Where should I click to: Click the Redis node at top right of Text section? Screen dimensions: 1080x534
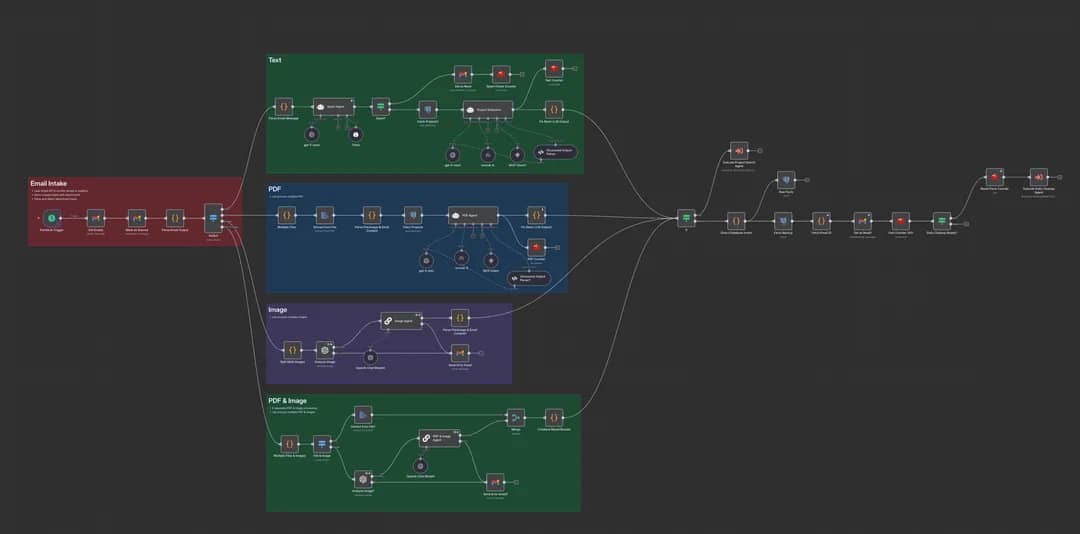coord(554,70)
